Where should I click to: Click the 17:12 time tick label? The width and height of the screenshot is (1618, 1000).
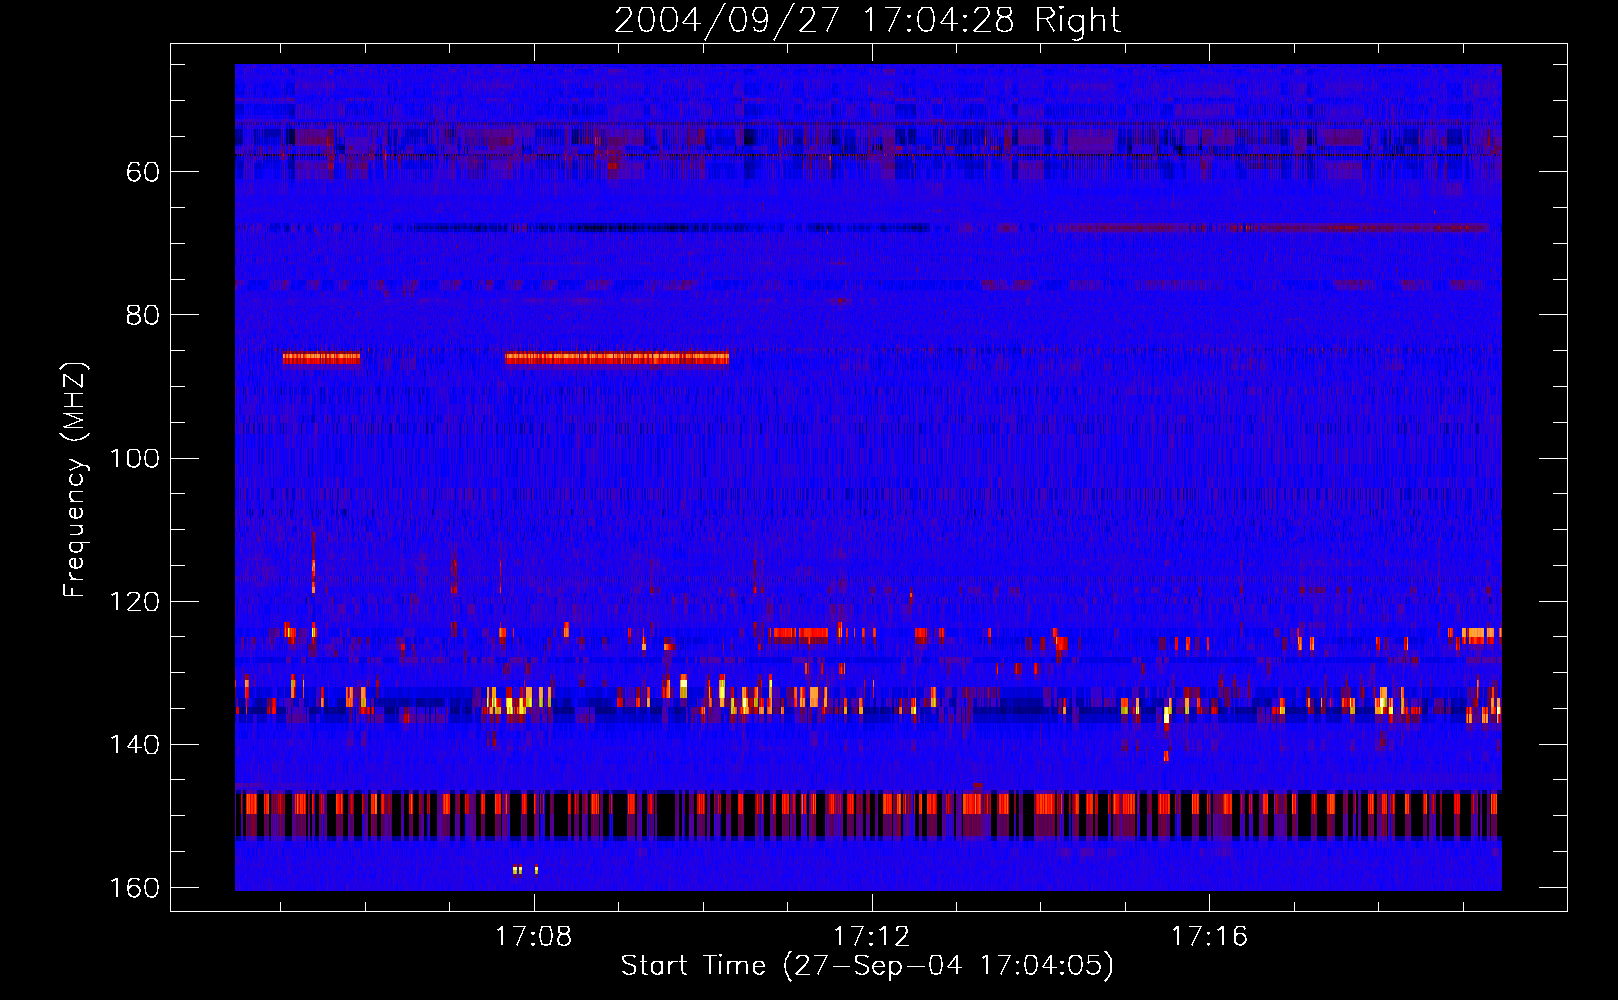[872, 936]
